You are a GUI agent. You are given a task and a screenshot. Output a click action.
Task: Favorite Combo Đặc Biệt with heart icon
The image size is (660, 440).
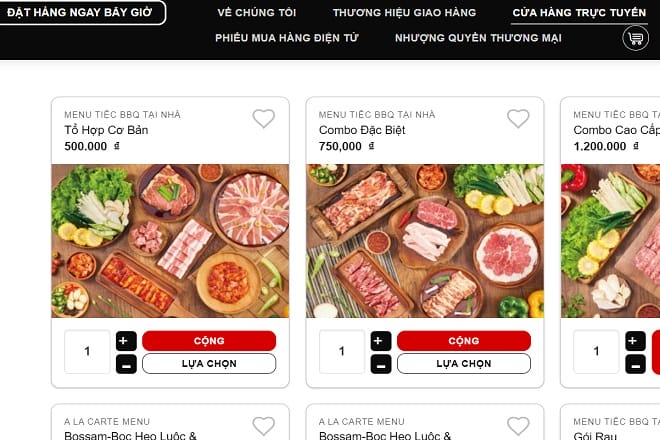click(518, 119)
